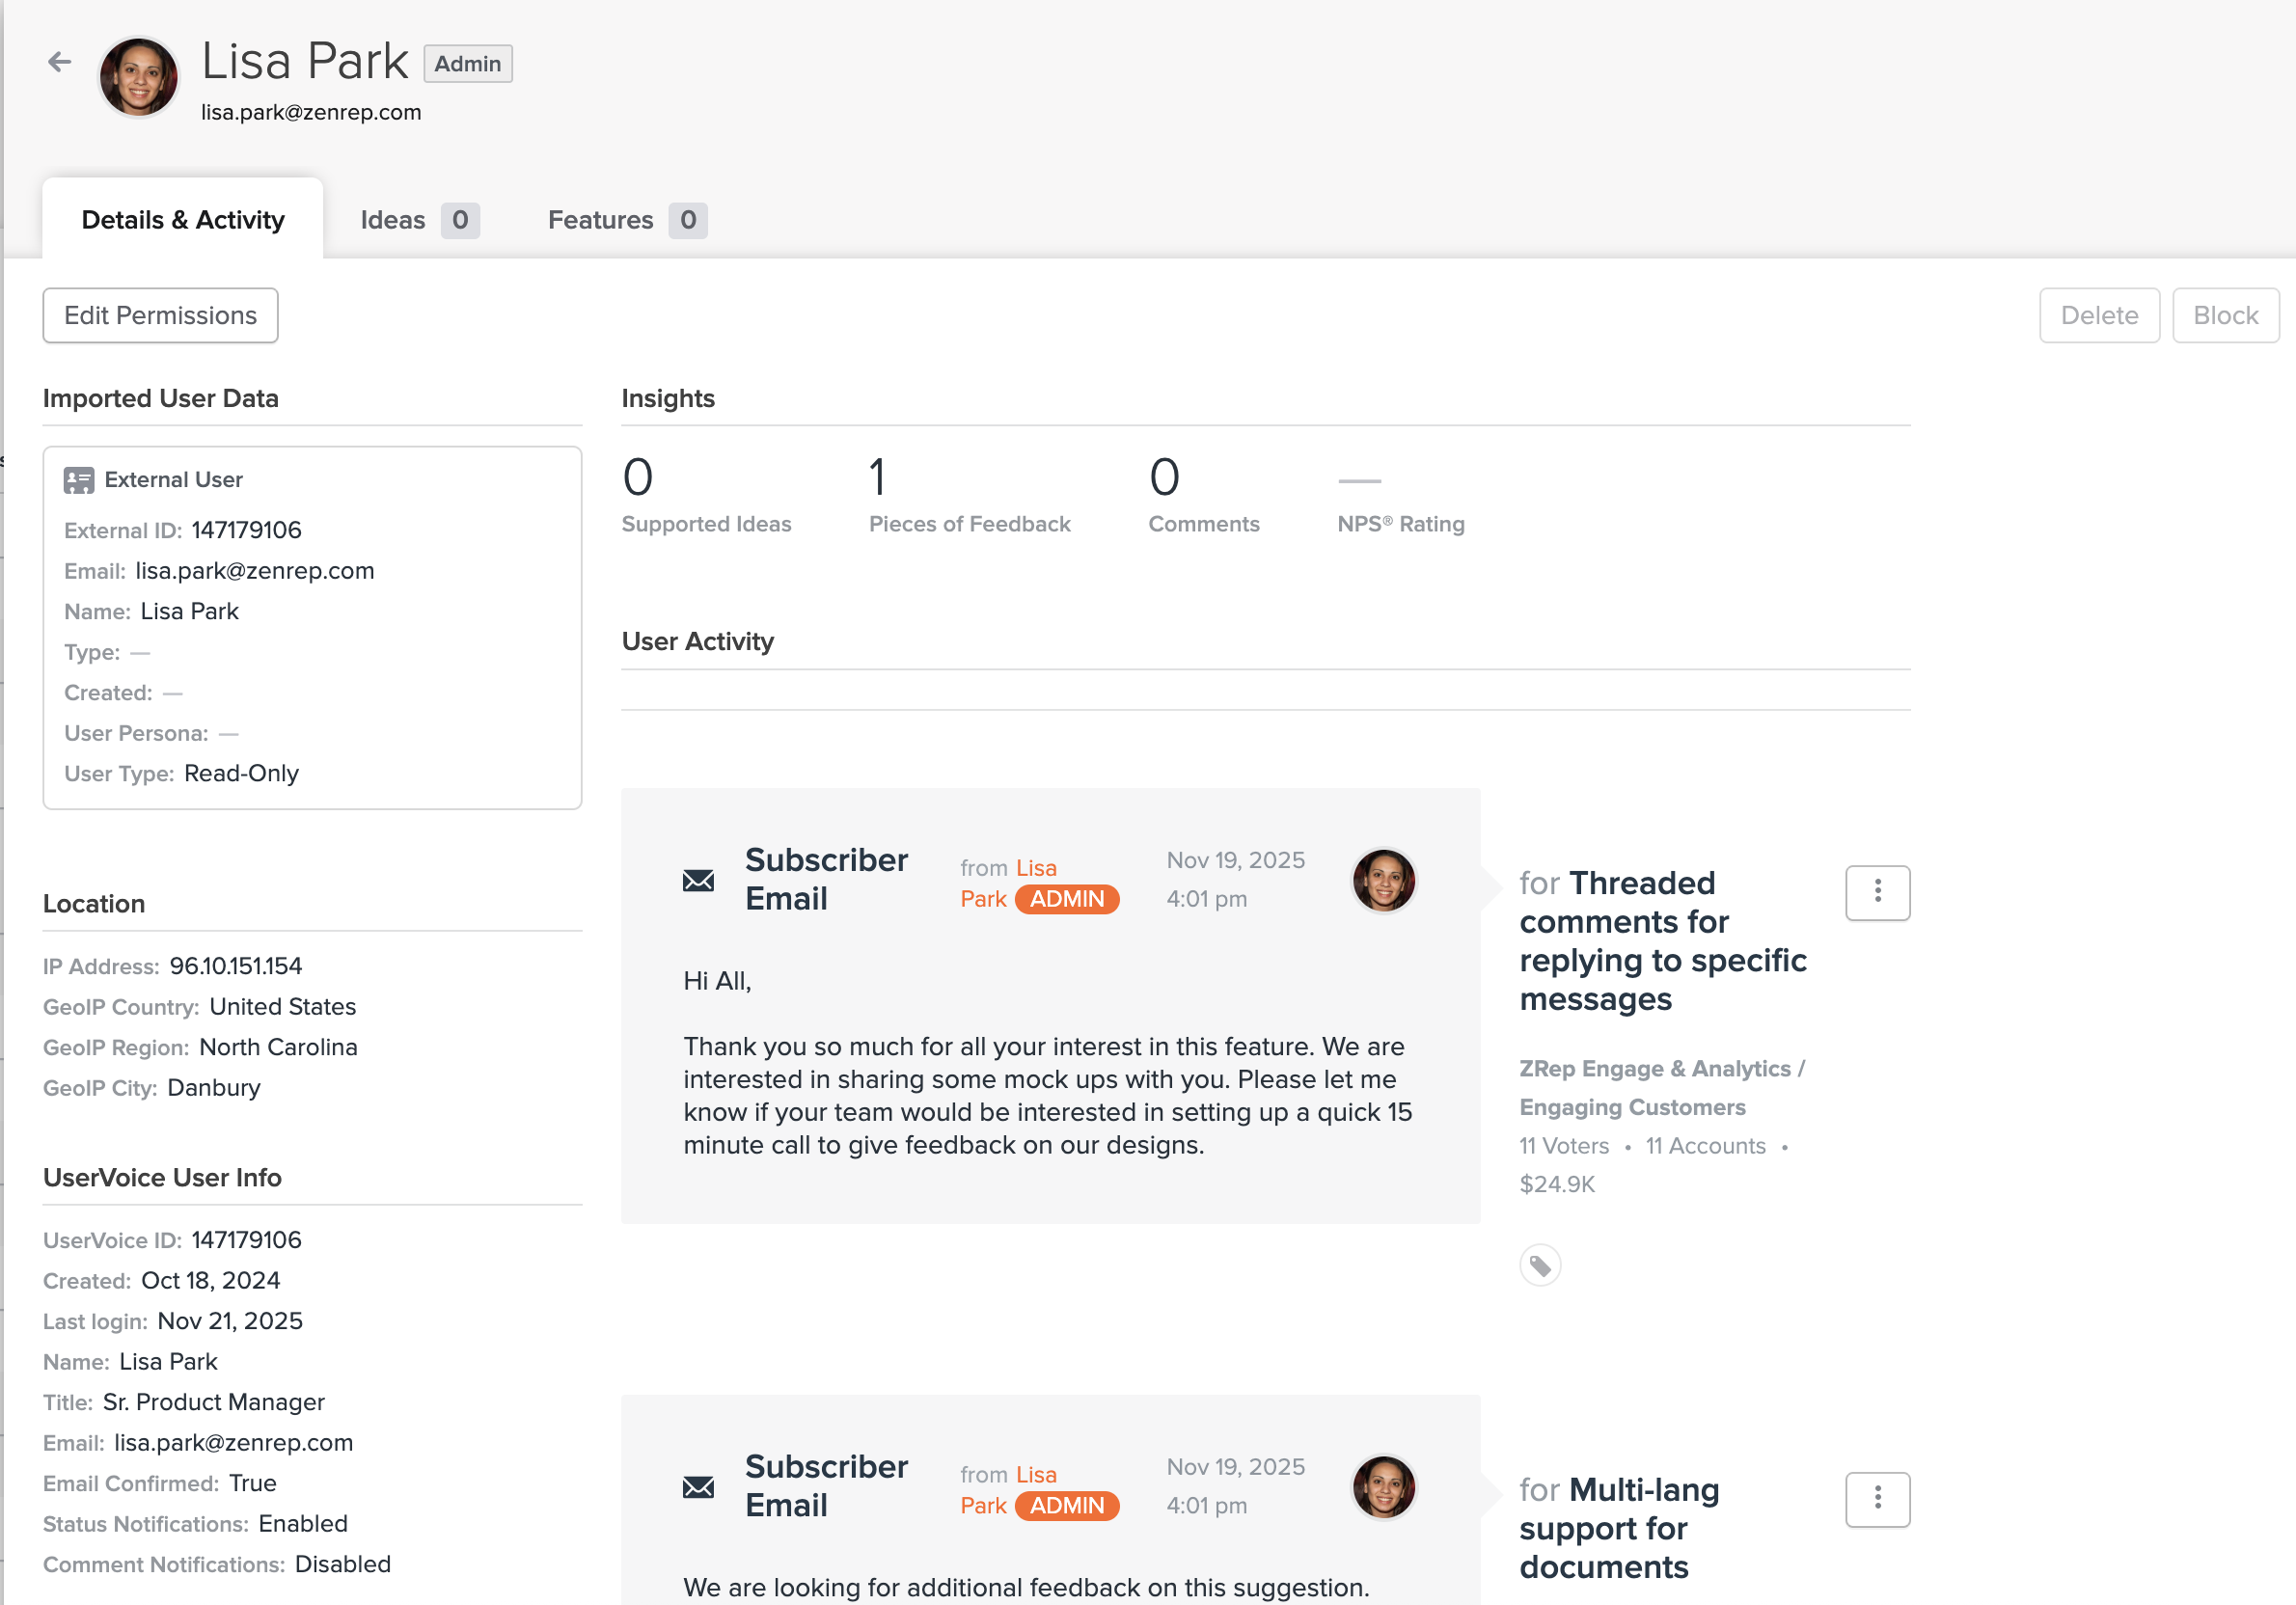
Task: Select the Details & Activity tab
Action: pyautogui.click(x=183, y=220)
